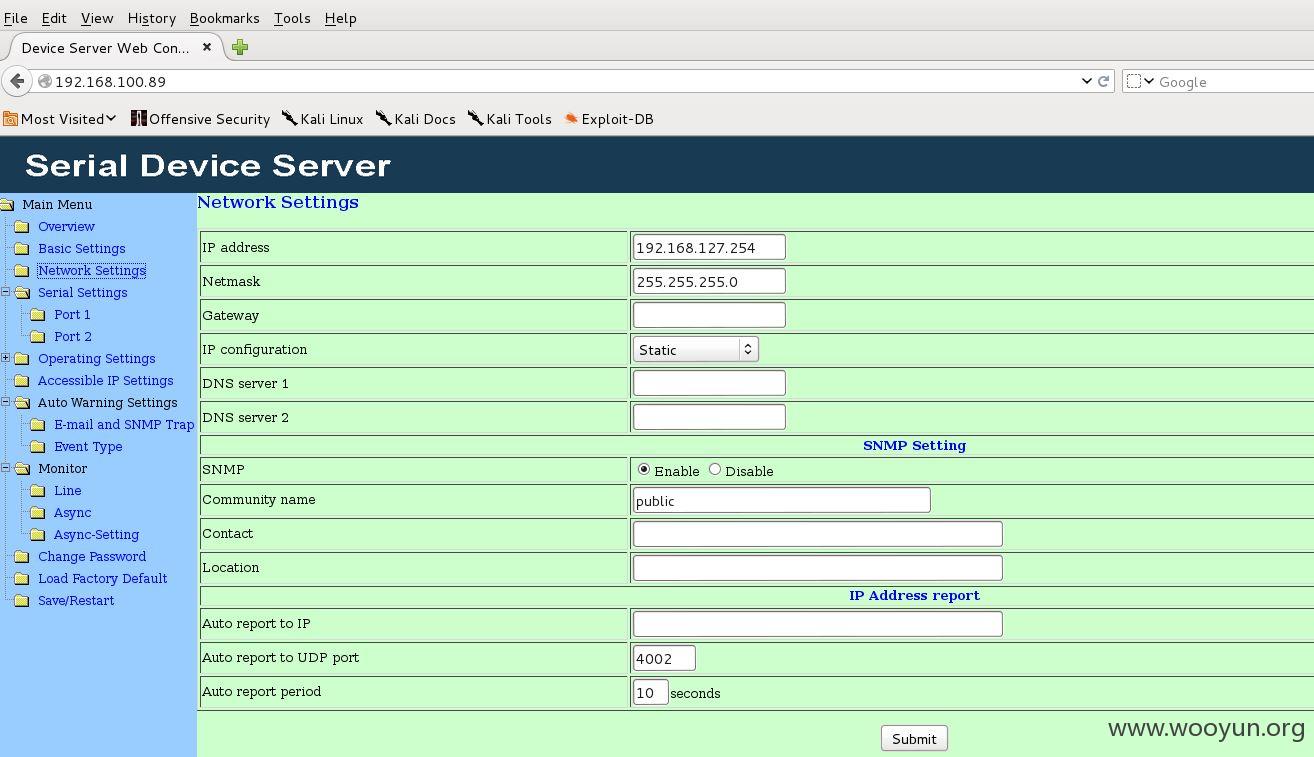
Task: Click the browser back arrow button
Action: [x=17, y=81]
